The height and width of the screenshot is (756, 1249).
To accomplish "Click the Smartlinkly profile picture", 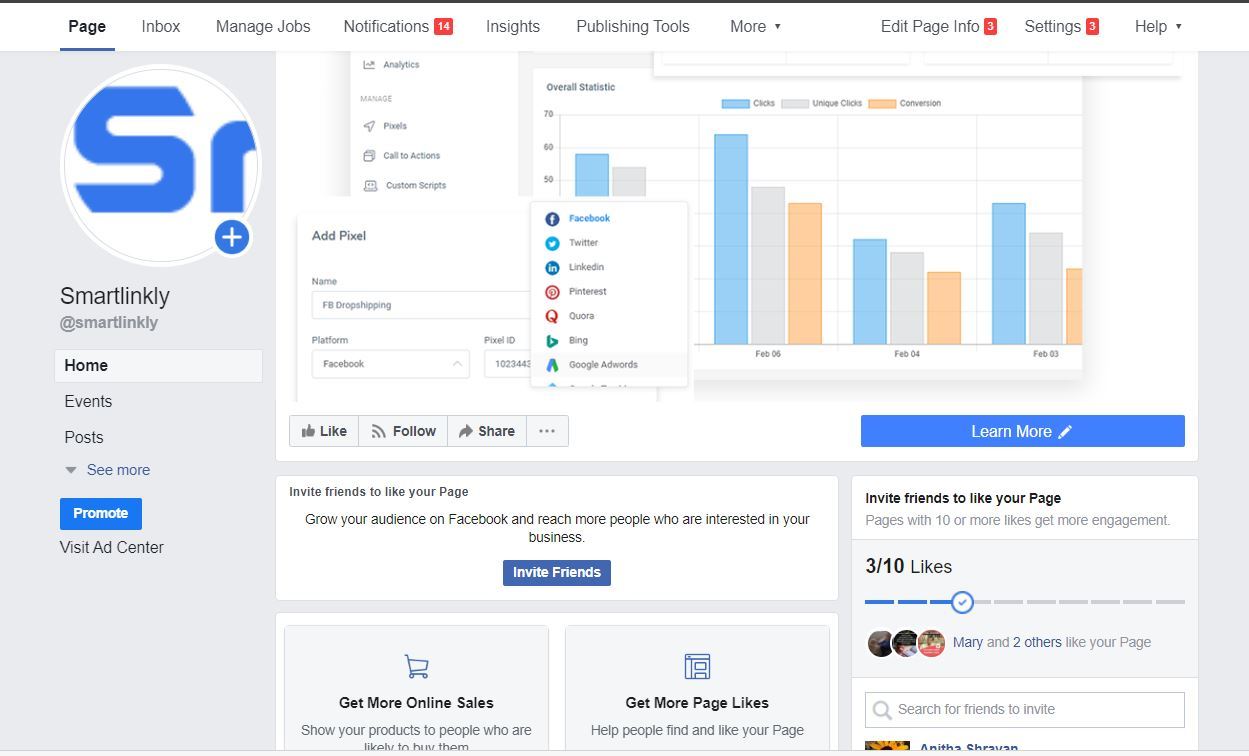I will pyautogui.click(x=161, y=165).
